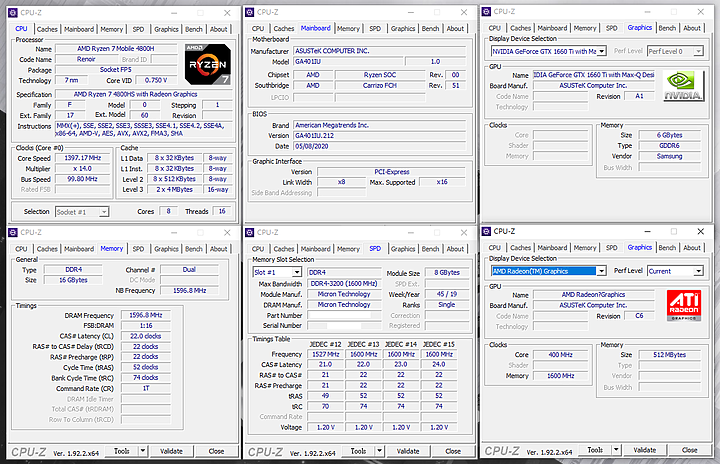Viewport: 720px width, 464px height.
Task: Click the processor Name field AMD Ryzen 7 Mobile 4800H
Action: [x=116, y=49]
